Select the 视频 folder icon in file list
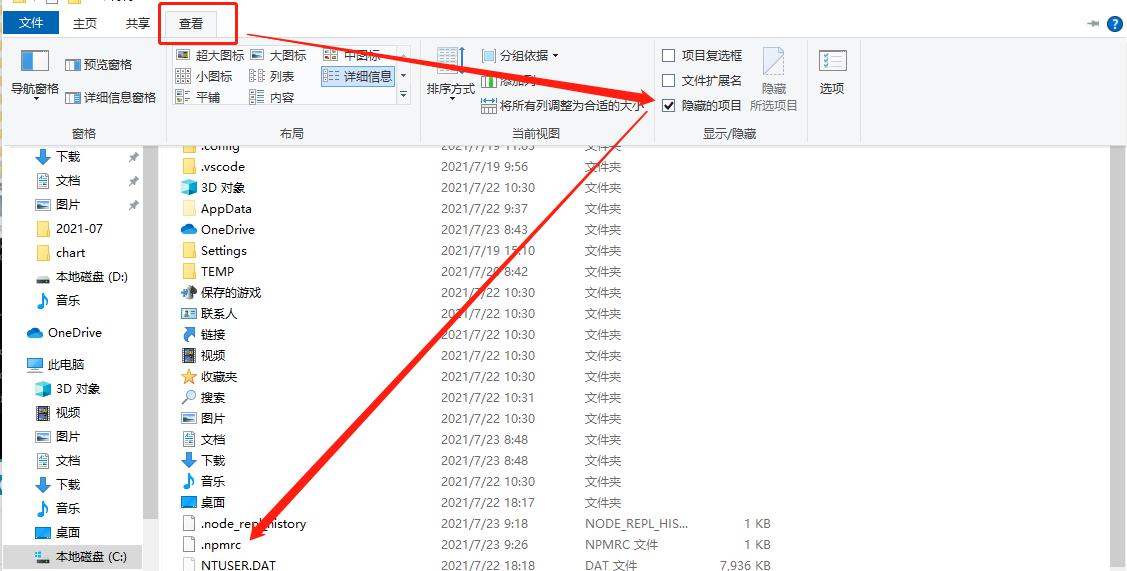Viewport: 1127px width, 571px height. 189,355
